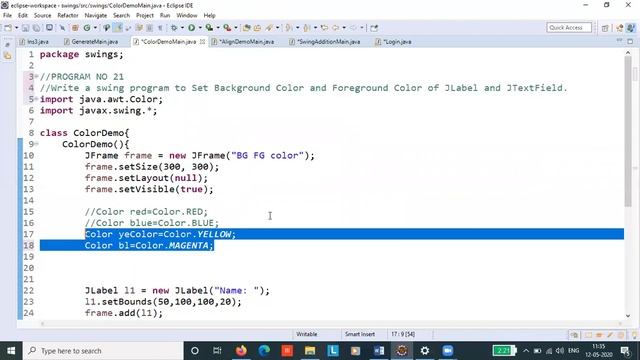Screen dimensions: 640x360
Task: Collapse the imports fold at line 5
Action: coord(37,99)
